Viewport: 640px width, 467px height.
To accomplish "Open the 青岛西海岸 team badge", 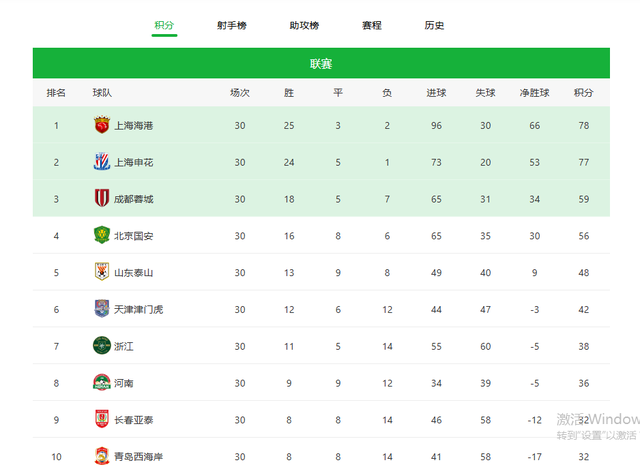I will pyautogui.click(x=102, y=456).
